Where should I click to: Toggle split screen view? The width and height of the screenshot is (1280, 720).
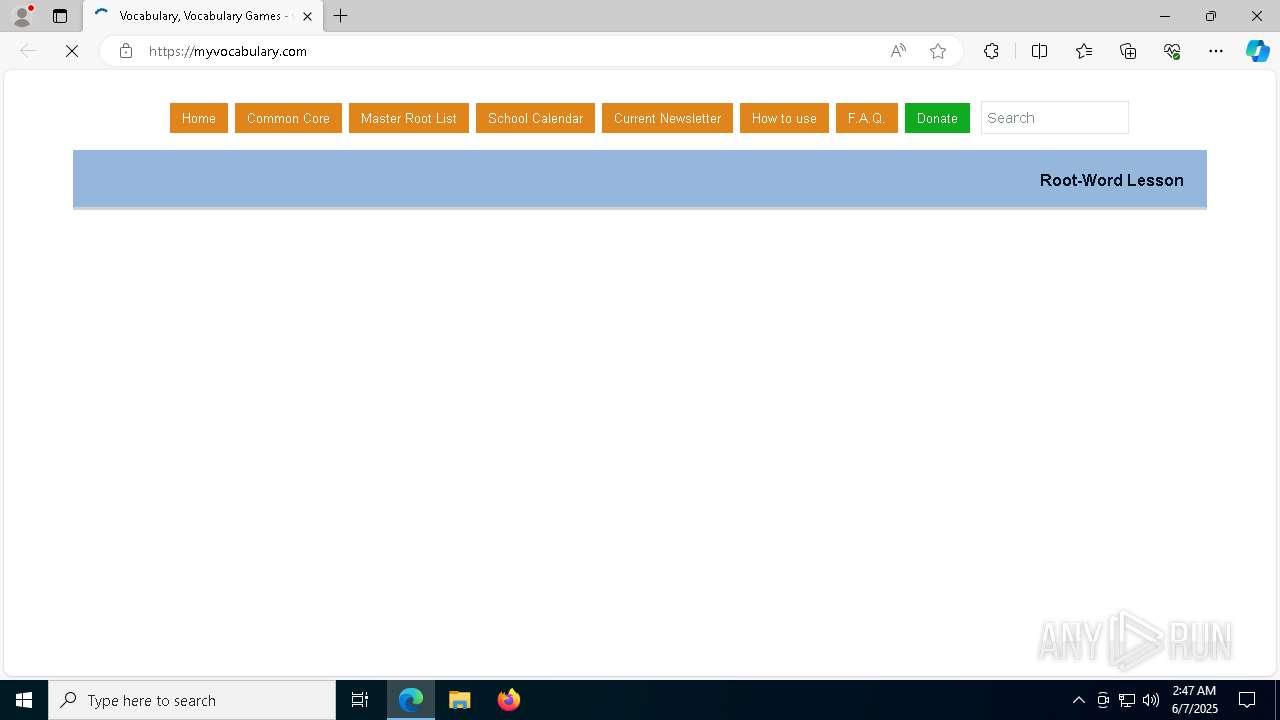point(1039,51)
